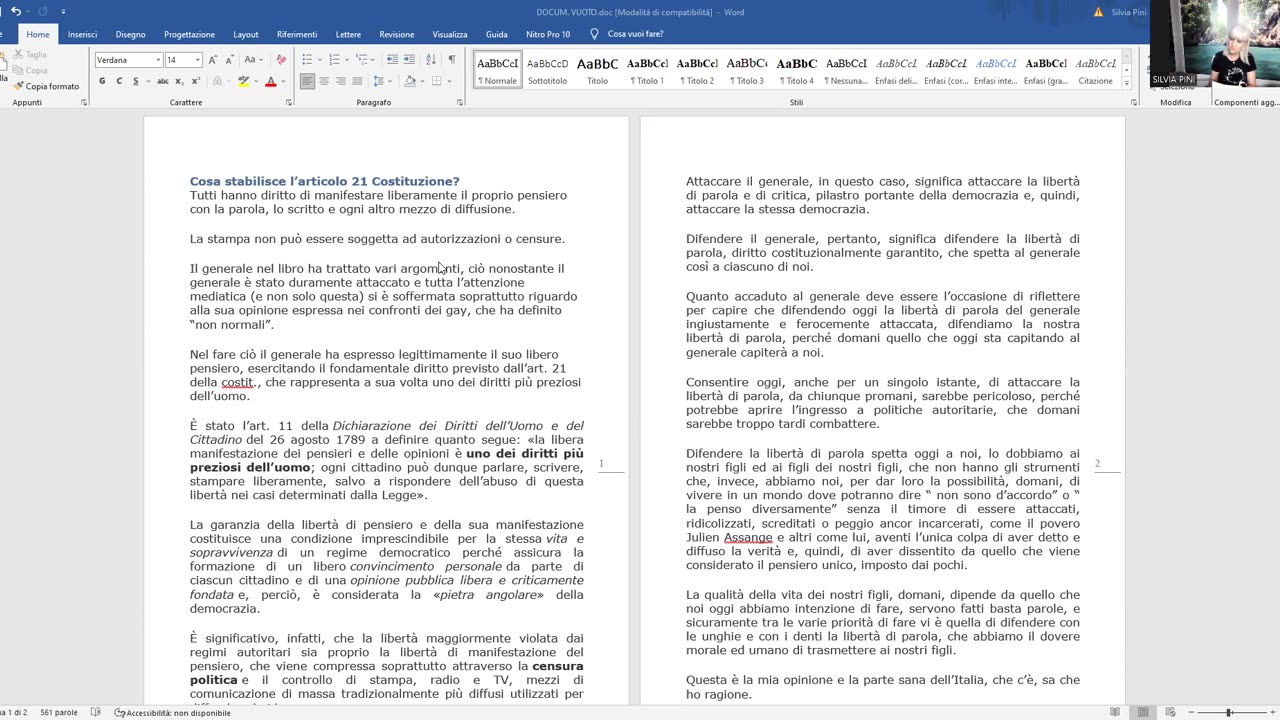Expand the styles gallery more arrow
This screenshot has width=1280, height=720.
coord(1127,83)
